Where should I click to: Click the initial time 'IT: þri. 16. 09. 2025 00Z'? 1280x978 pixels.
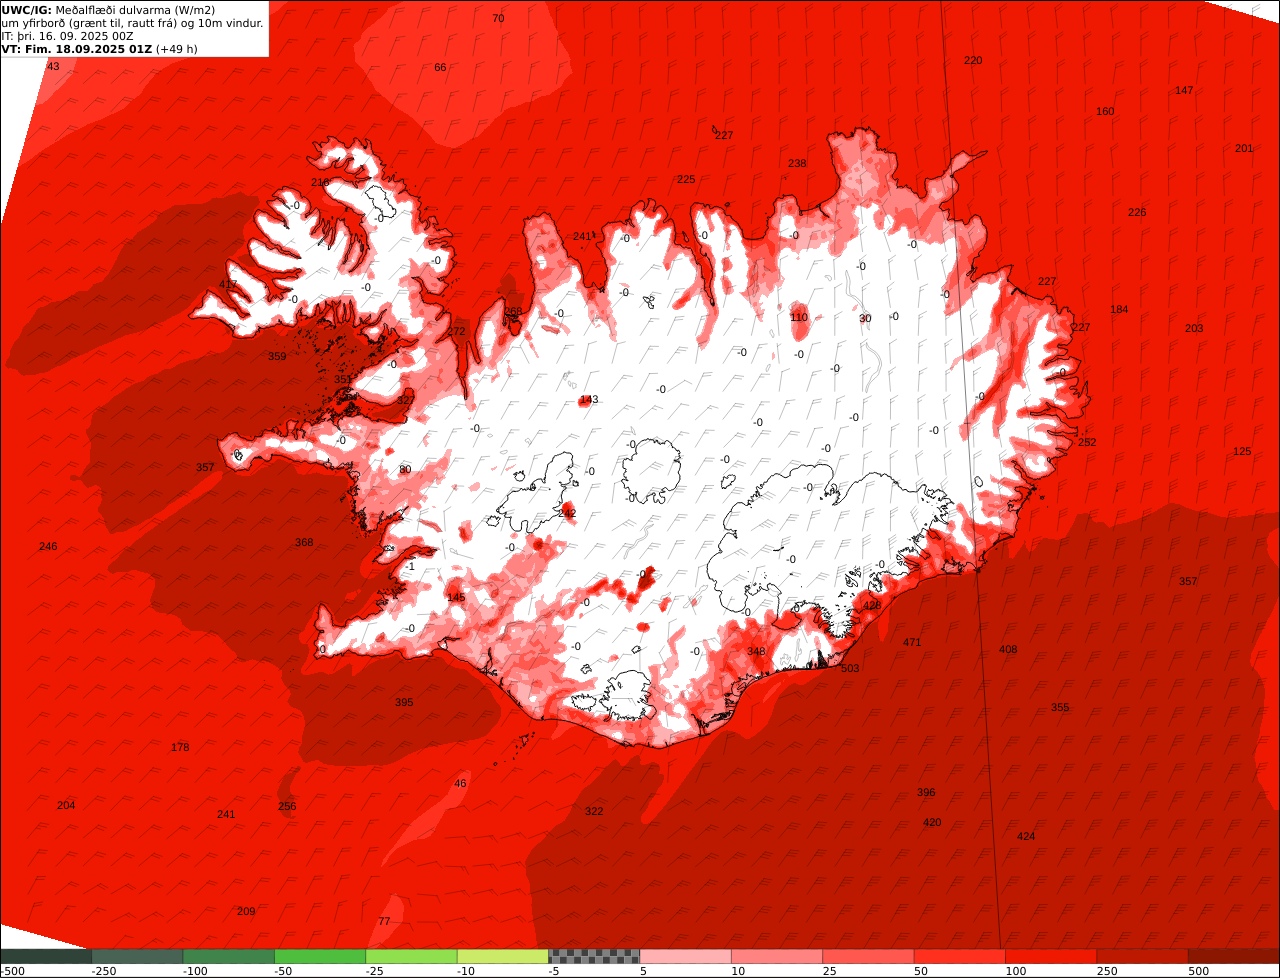pos(68,36)
